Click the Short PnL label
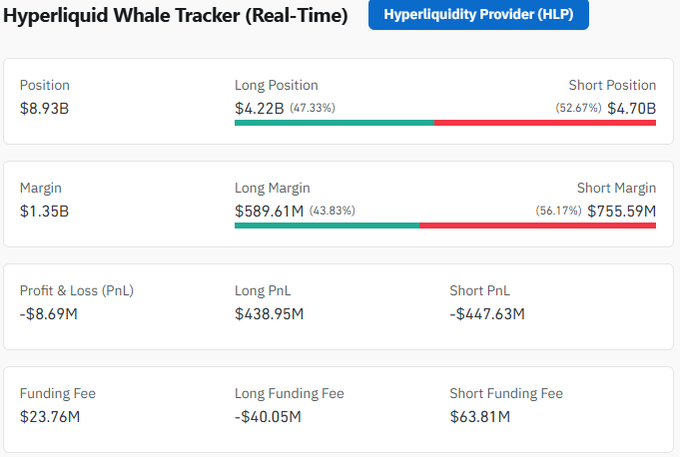Screen dimensions: 680x457 click(x=480, y=291)
